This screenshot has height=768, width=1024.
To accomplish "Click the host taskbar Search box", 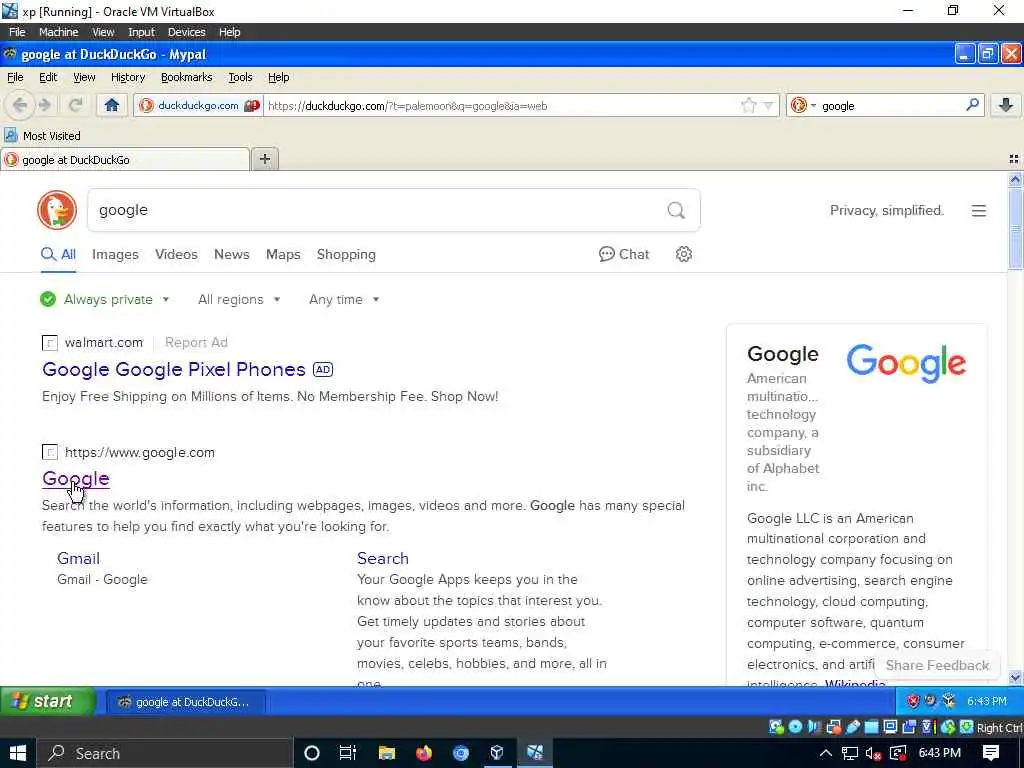I will pos(163,753).
